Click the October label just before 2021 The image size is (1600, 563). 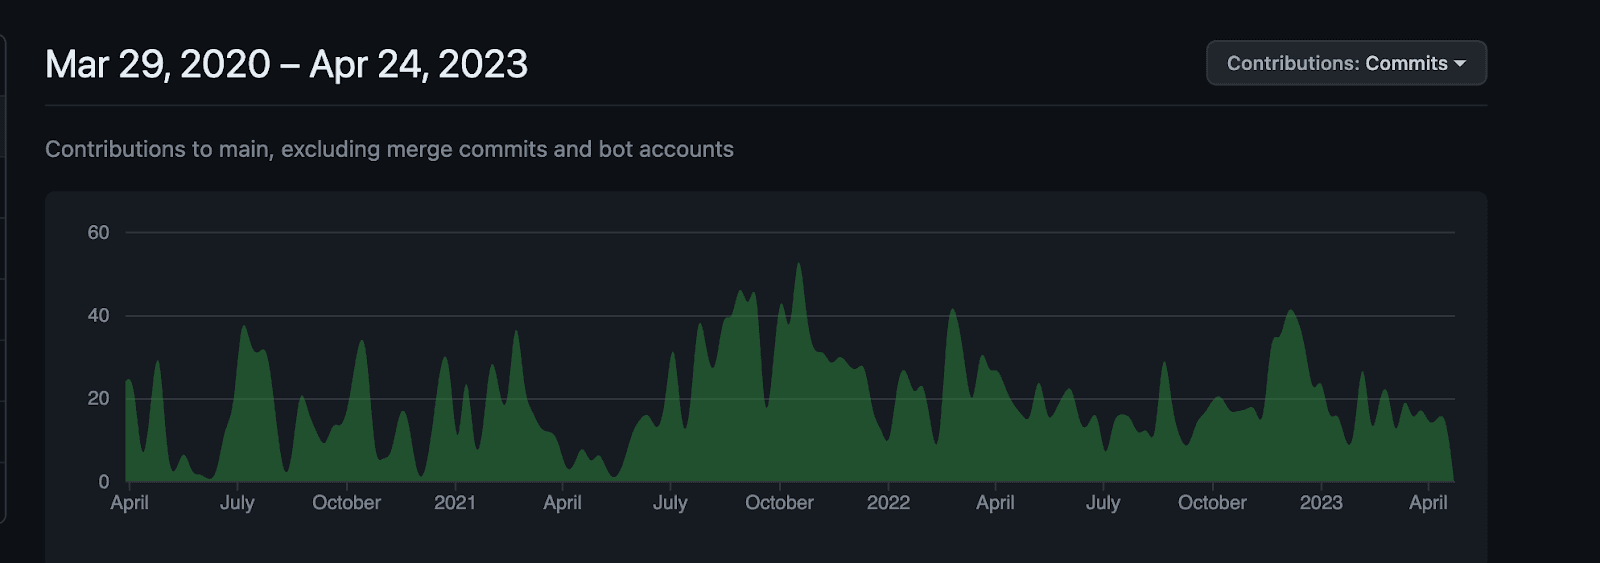point(346,502)
